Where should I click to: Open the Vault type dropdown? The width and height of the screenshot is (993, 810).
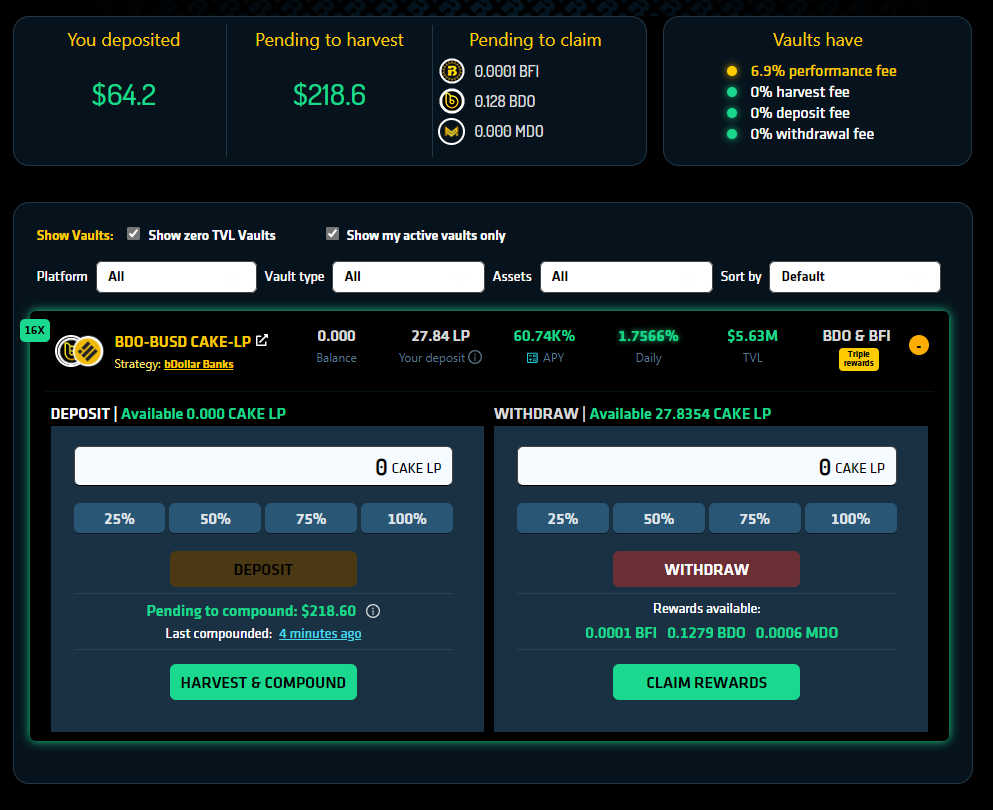tap(408, 277)
